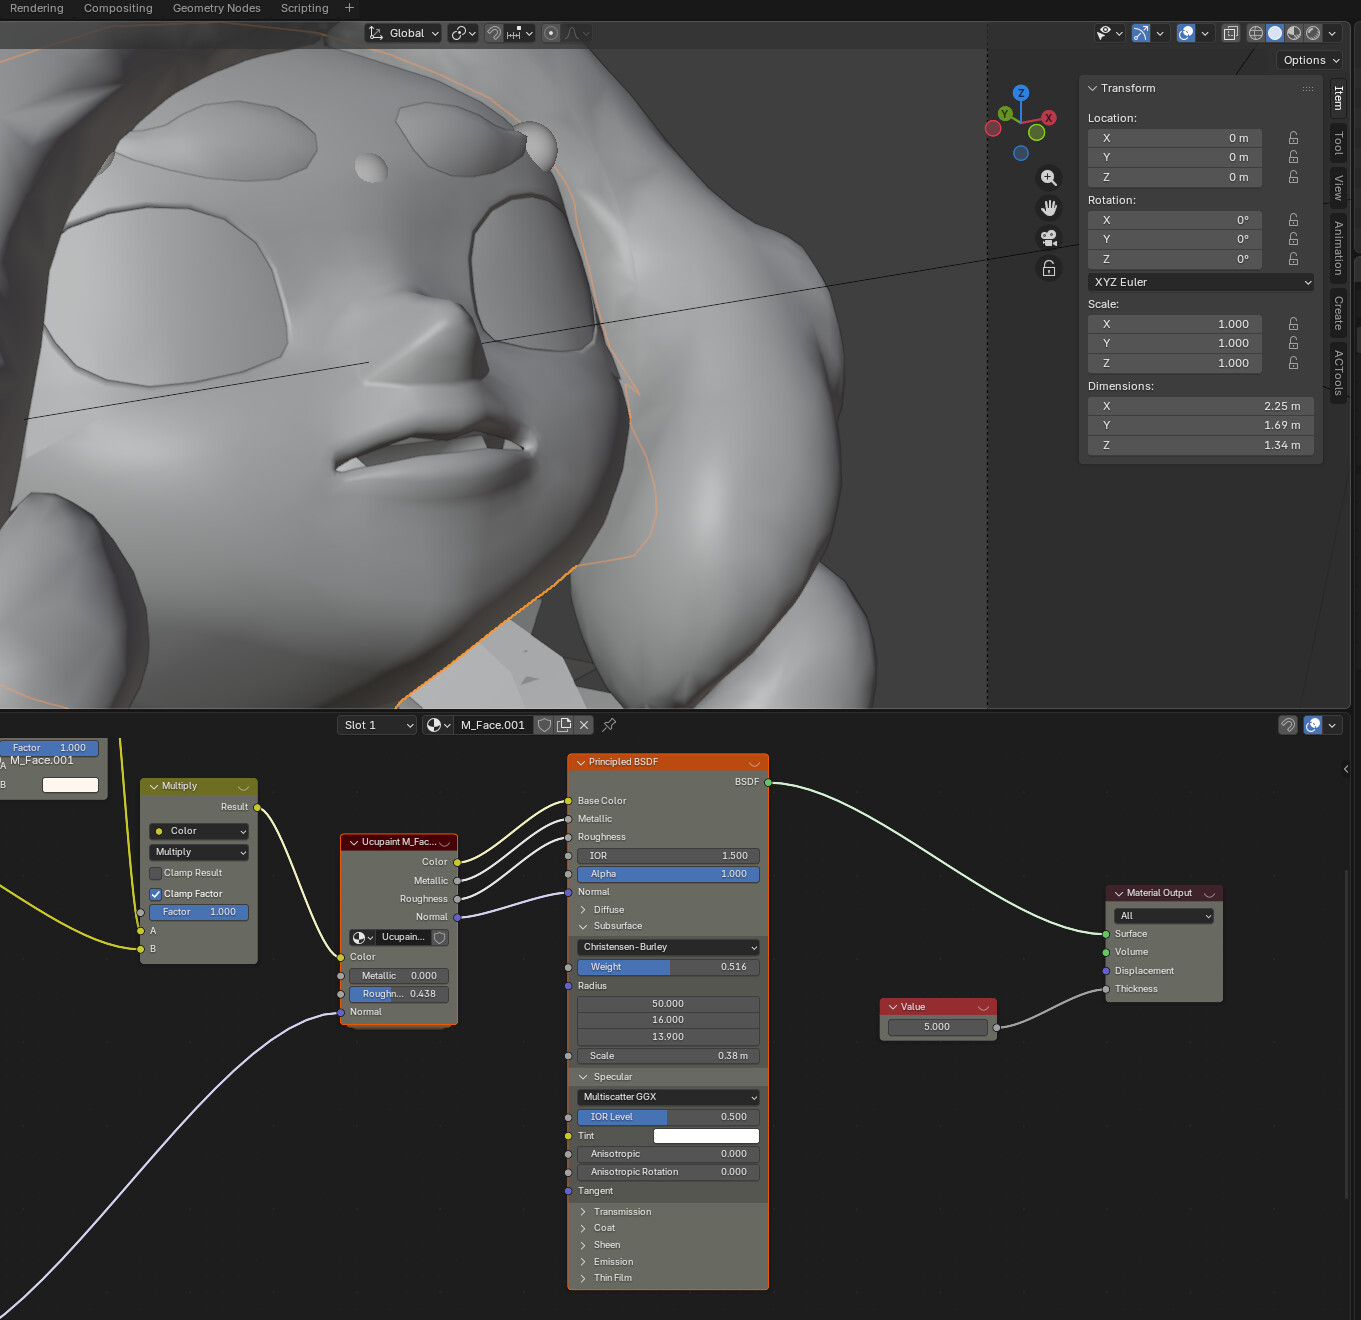This screenshot has width=1361, height=1320.
Task: Click the viewport lock rotation icon
Action: click(1049, 268)
